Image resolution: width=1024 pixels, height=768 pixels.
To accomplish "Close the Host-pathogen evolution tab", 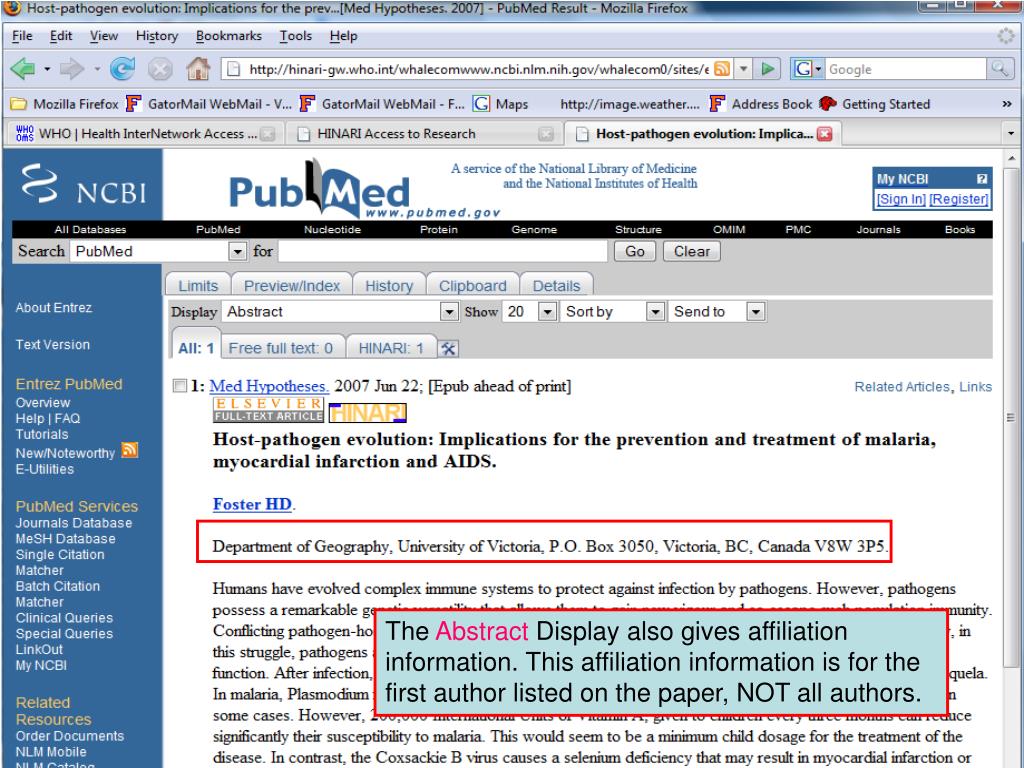I will click(x=825, y=134).
